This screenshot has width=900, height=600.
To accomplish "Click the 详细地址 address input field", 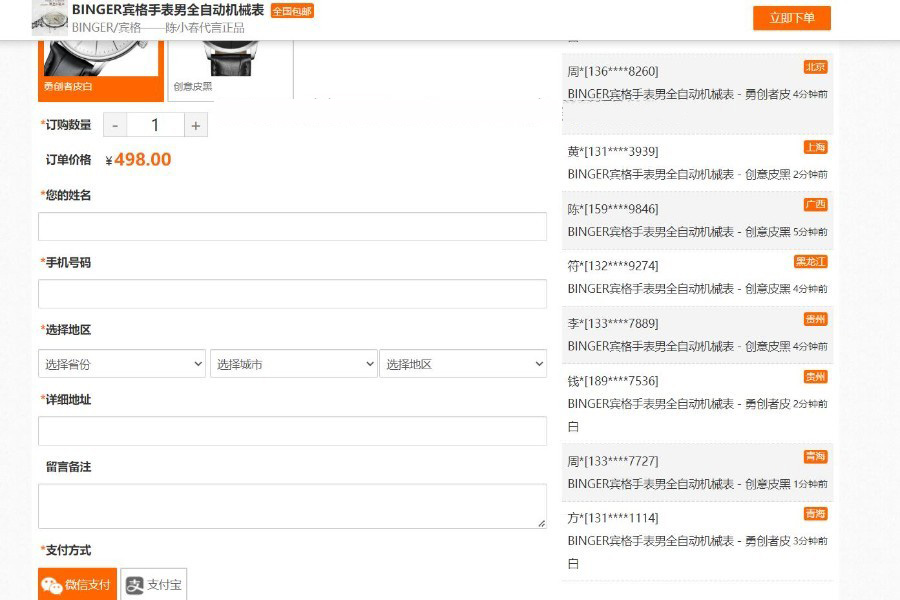I will pyautogui.click(x=292, y=431).
